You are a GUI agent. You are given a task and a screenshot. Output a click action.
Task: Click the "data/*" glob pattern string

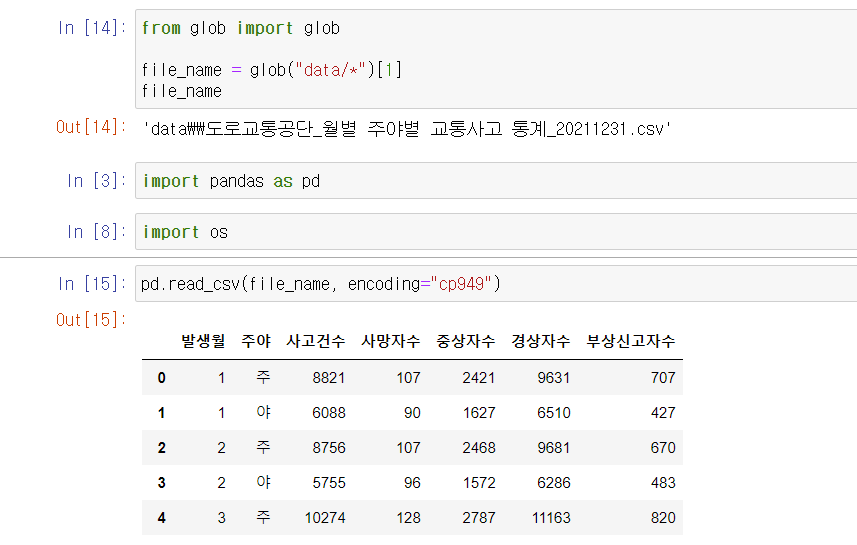(x=330, y=70)
